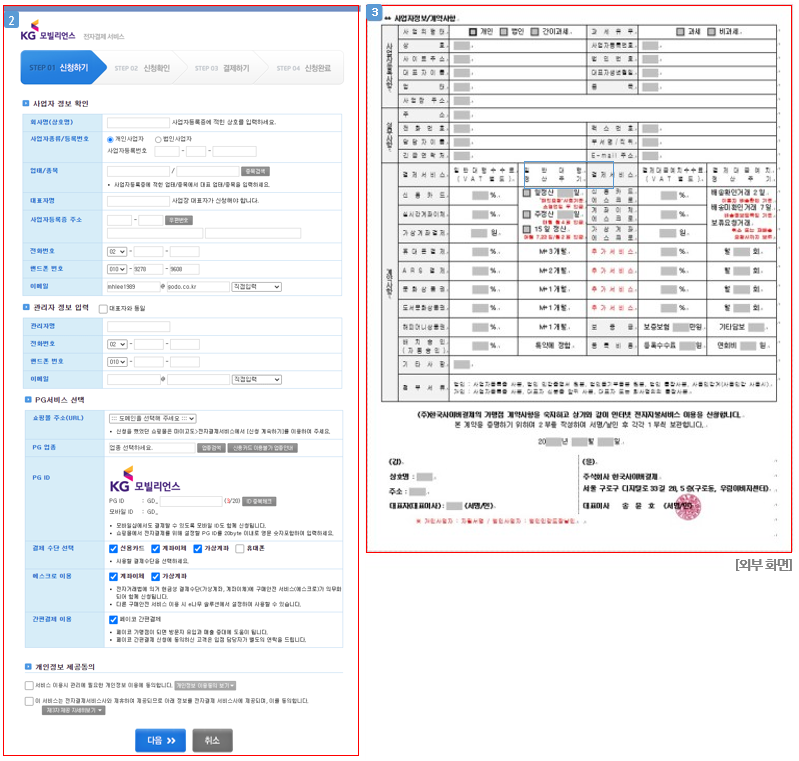Viewport: 799px width, 761px height.
Task: Click the 우편번호 search button
Action: click(179, 219)
